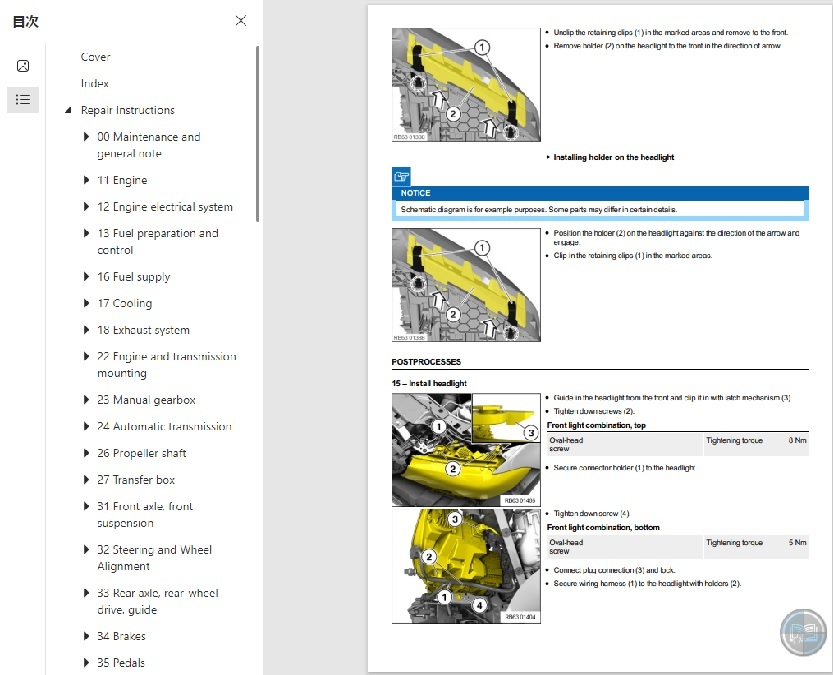Expand the 23 Manual gearbox chapter
833x675 pixels.
85,399
